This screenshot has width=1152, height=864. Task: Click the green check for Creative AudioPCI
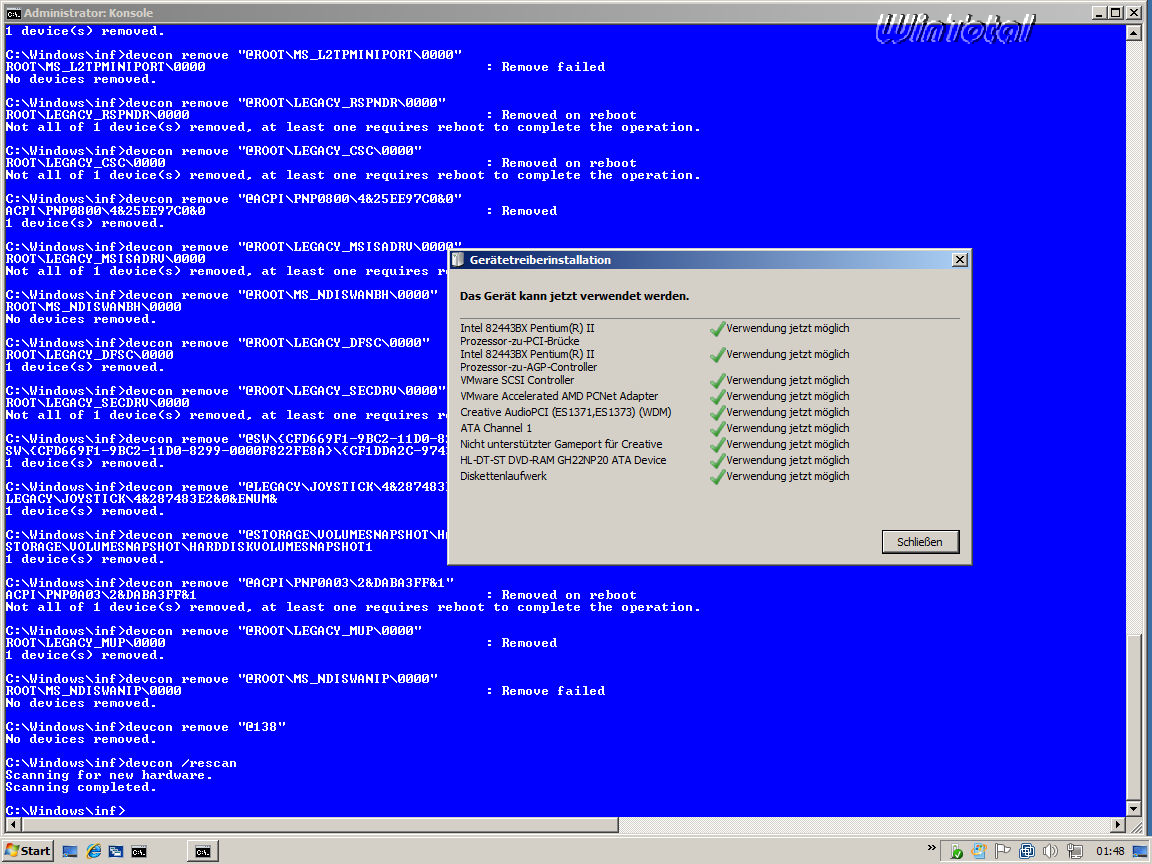click(717, 413)
